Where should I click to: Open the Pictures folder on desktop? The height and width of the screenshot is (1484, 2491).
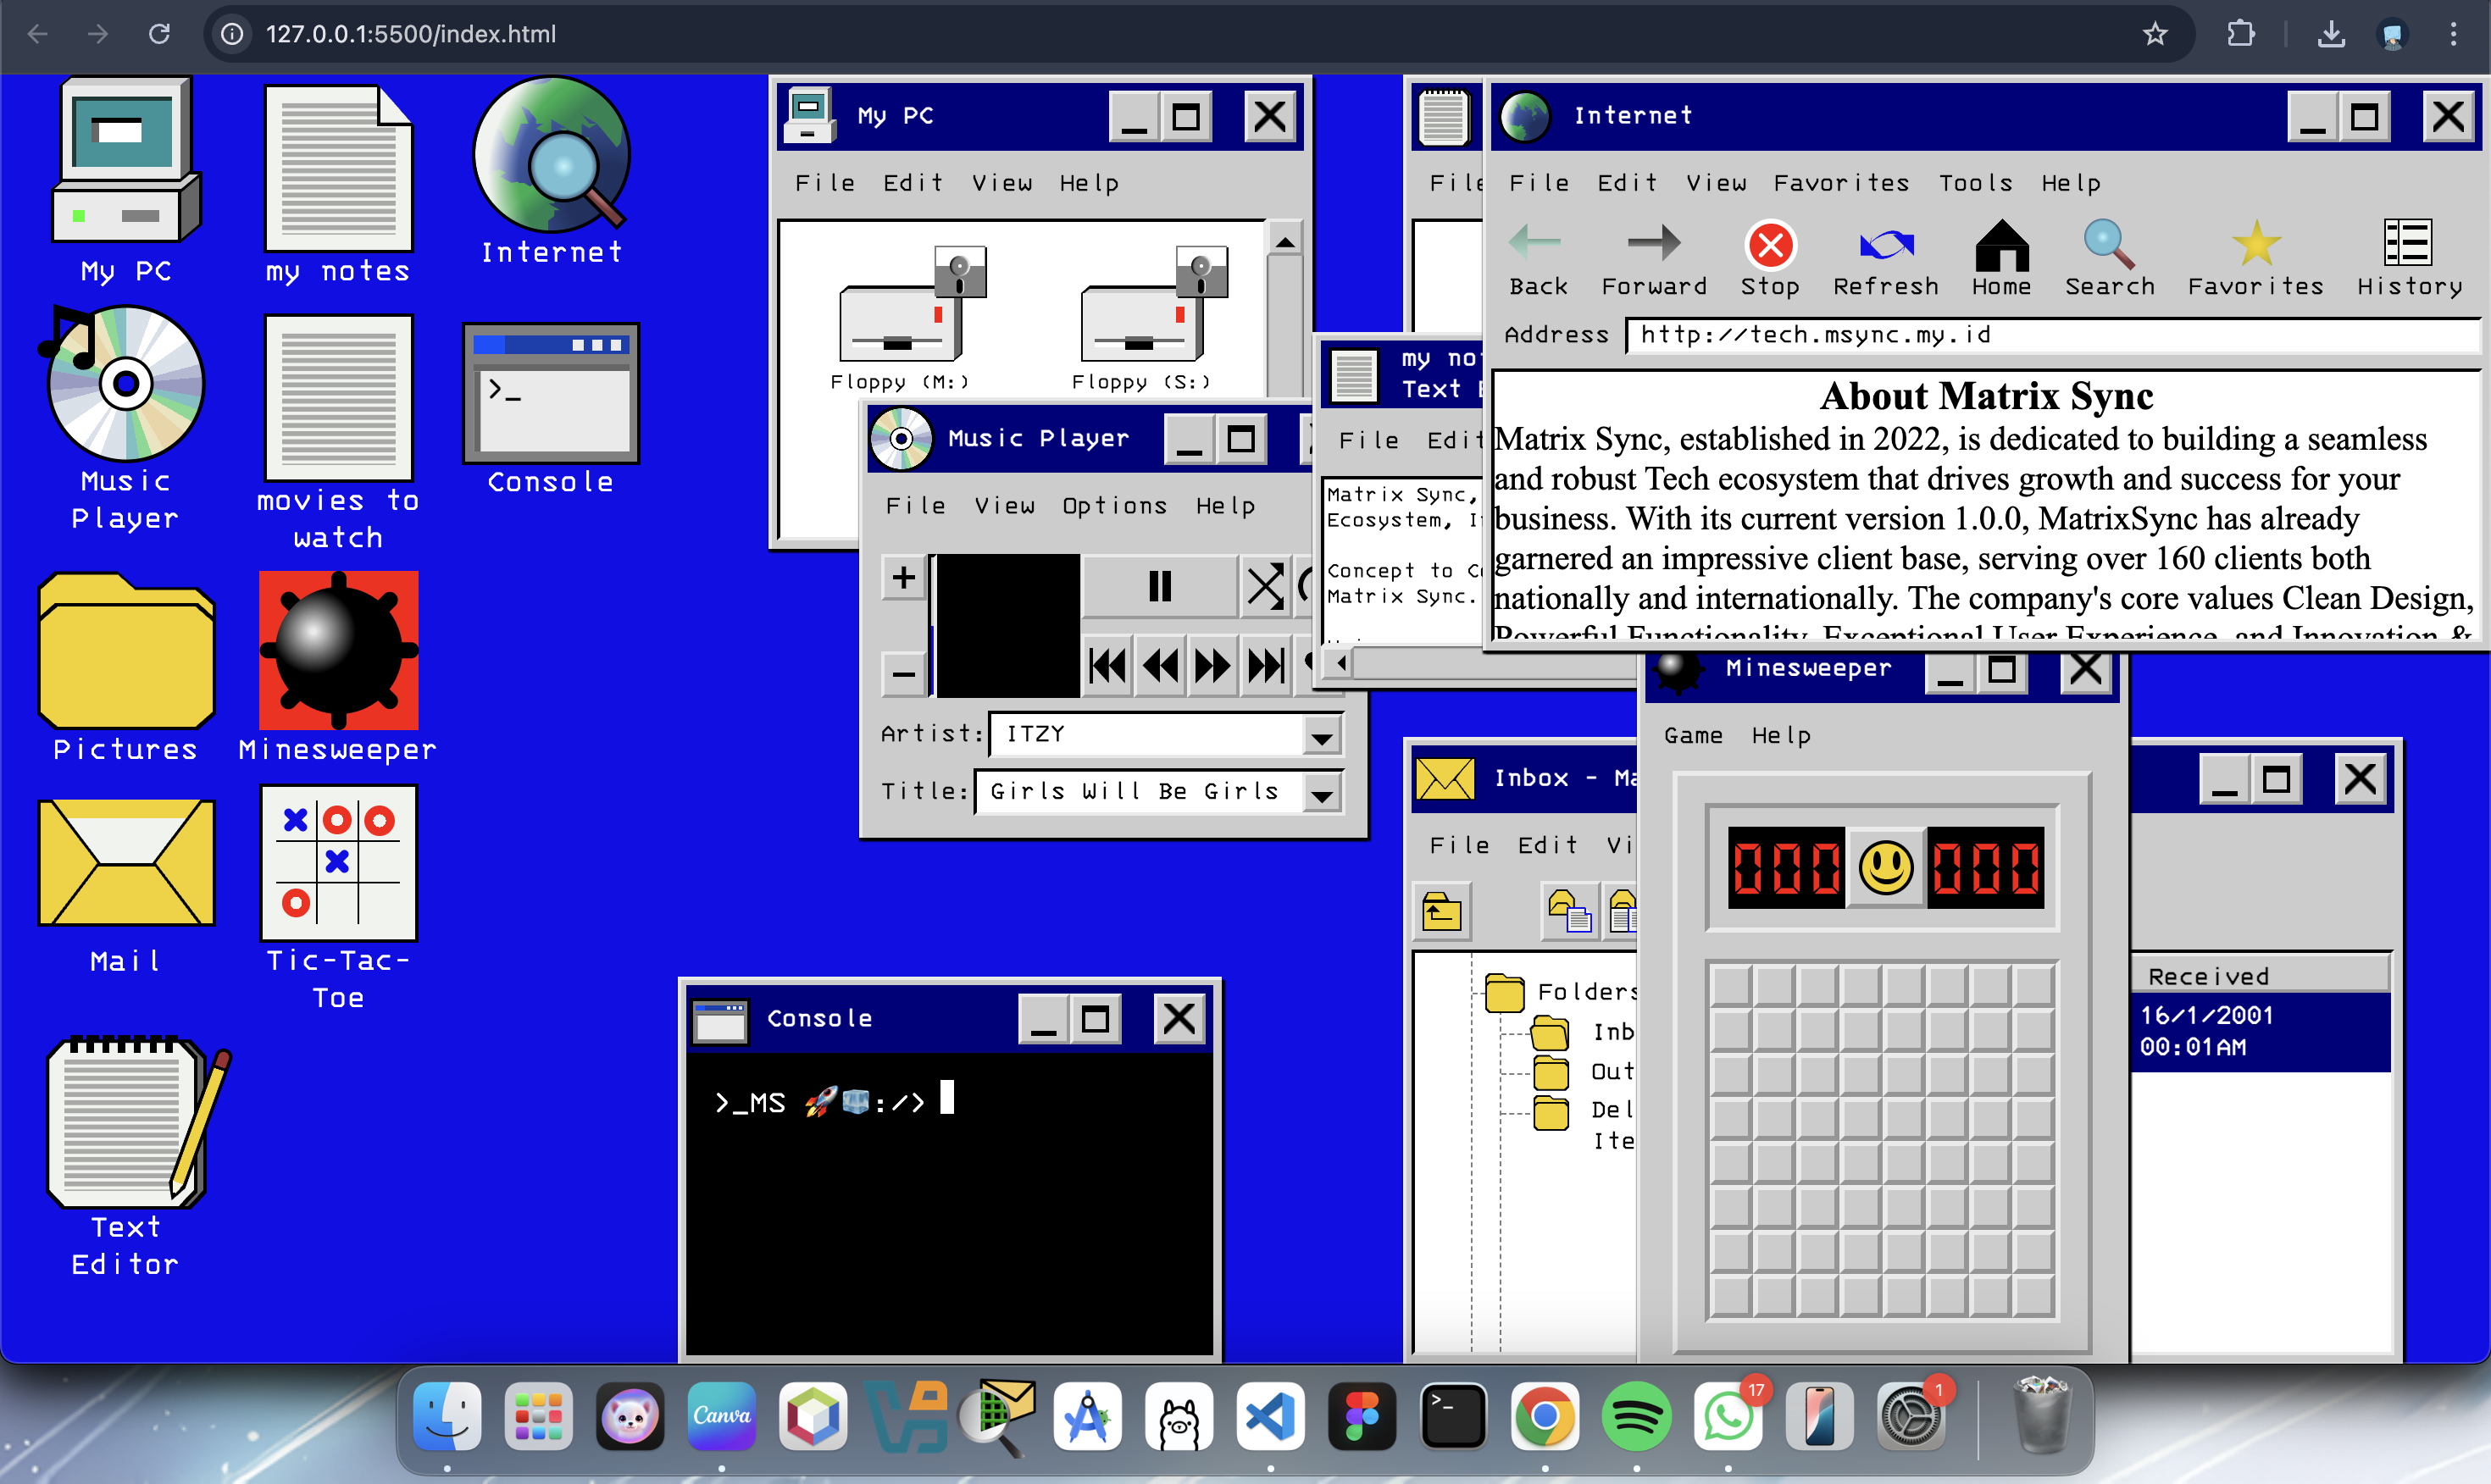coord(126,651)
